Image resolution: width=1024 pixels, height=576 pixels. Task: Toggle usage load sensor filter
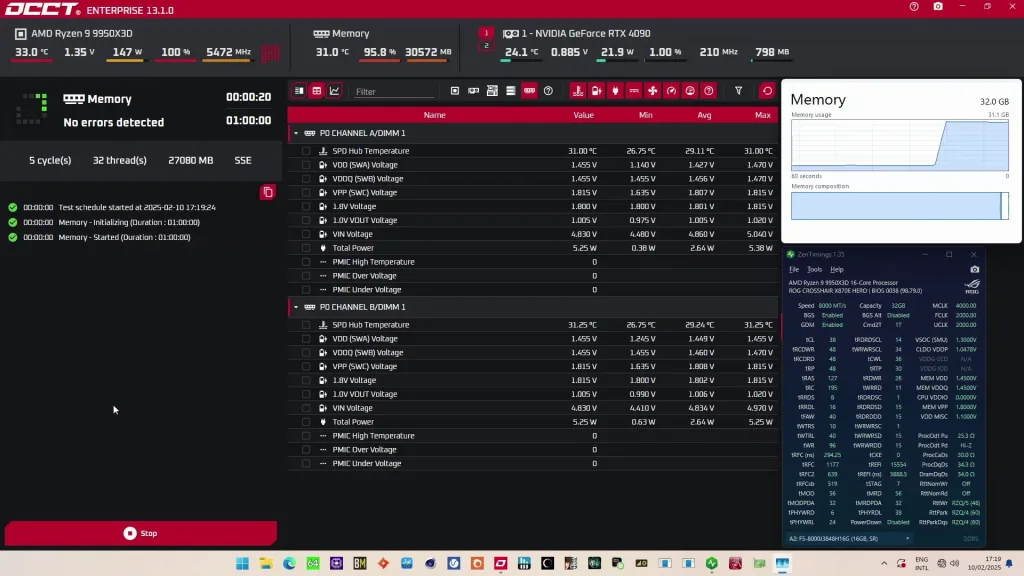690,91
